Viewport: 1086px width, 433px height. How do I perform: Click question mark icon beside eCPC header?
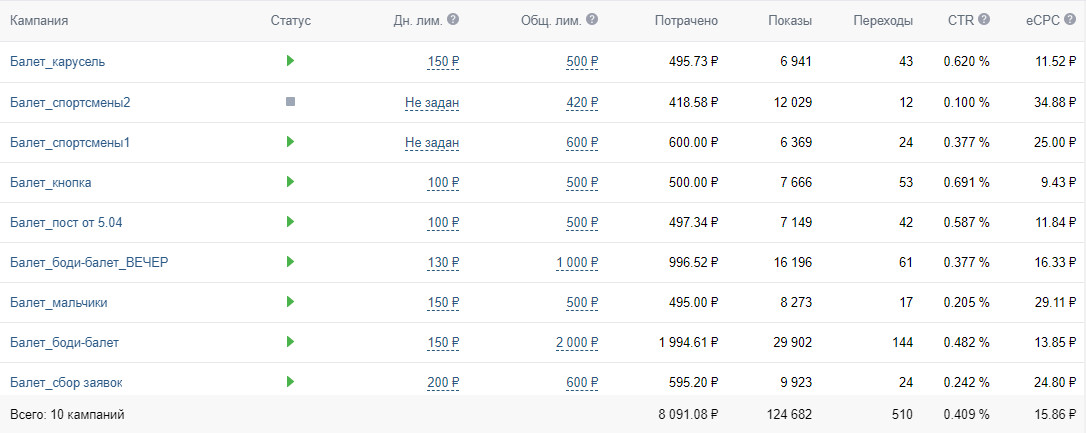tap(1071, 20)
